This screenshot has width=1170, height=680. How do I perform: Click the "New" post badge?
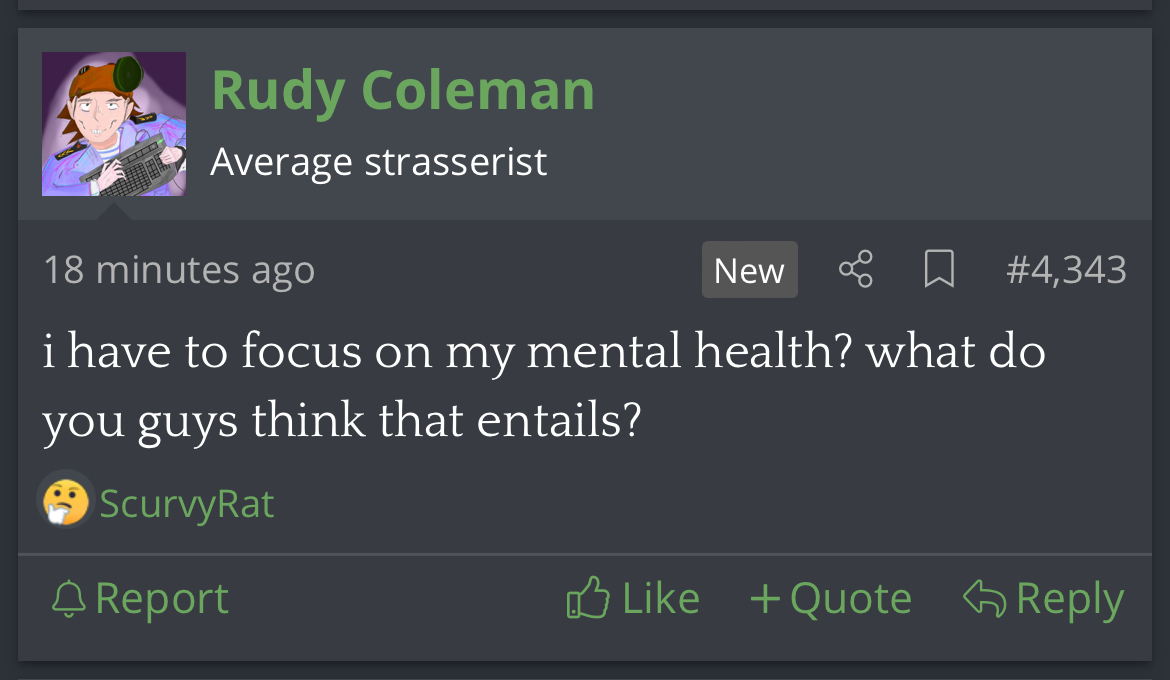click(x=749, y=270)
